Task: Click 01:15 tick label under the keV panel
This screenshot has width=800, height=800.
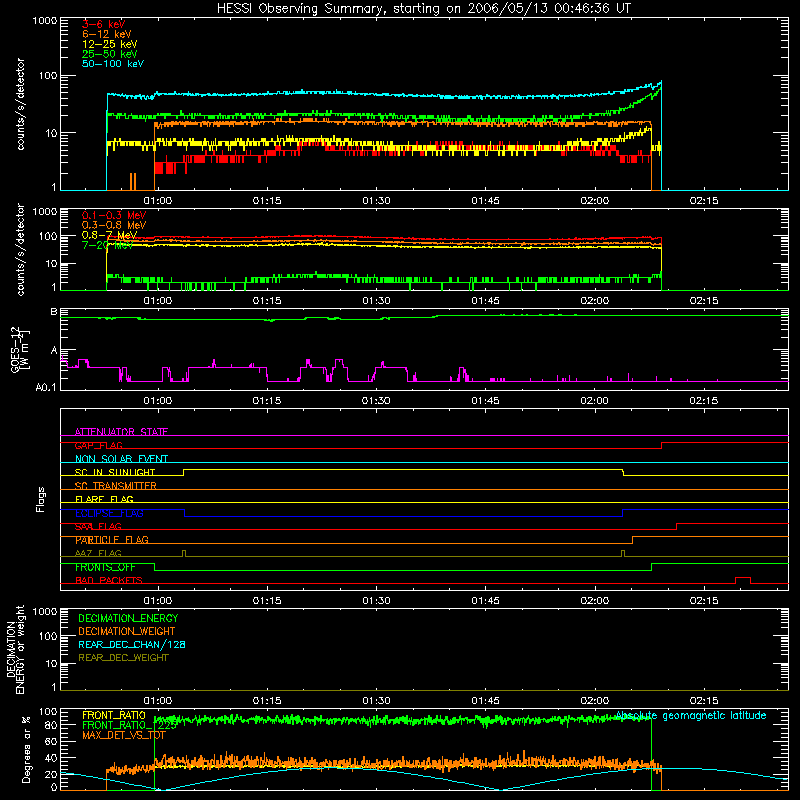Action: (x=267, y=201)
